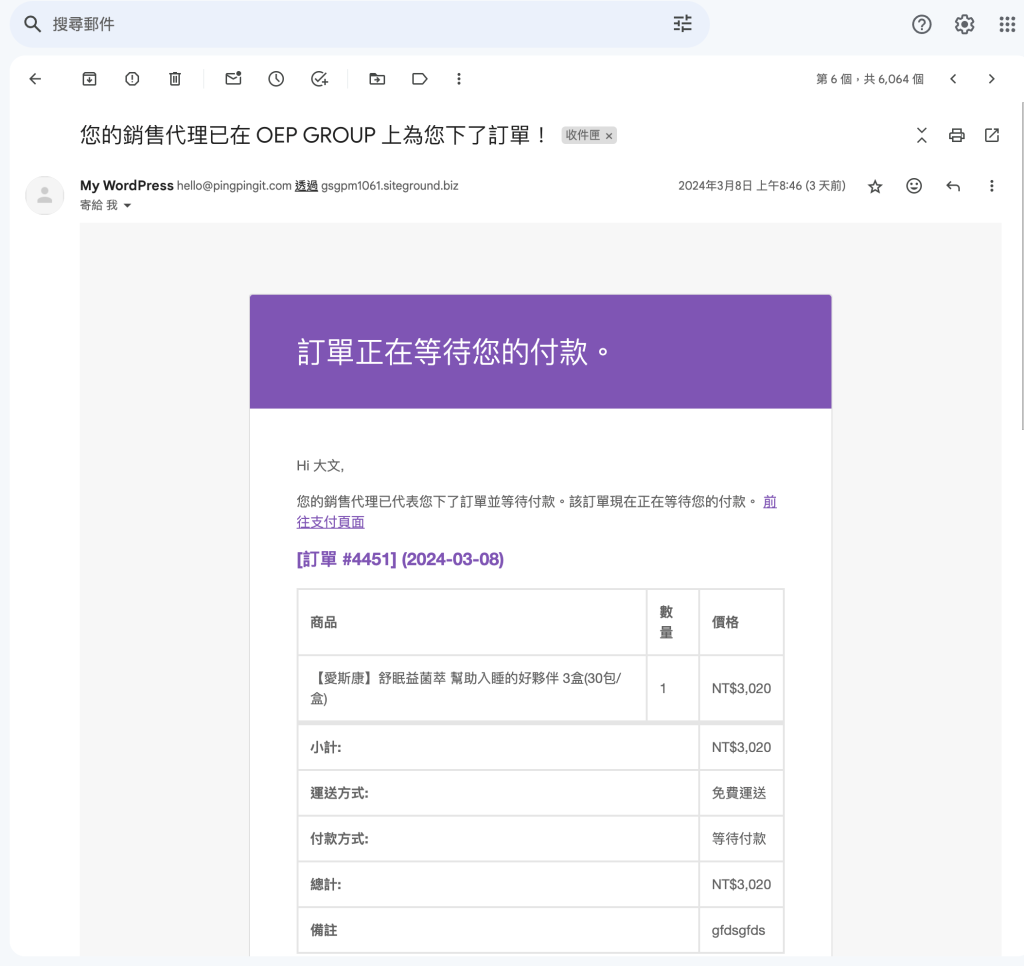Open email in a new window

[992, 135]
